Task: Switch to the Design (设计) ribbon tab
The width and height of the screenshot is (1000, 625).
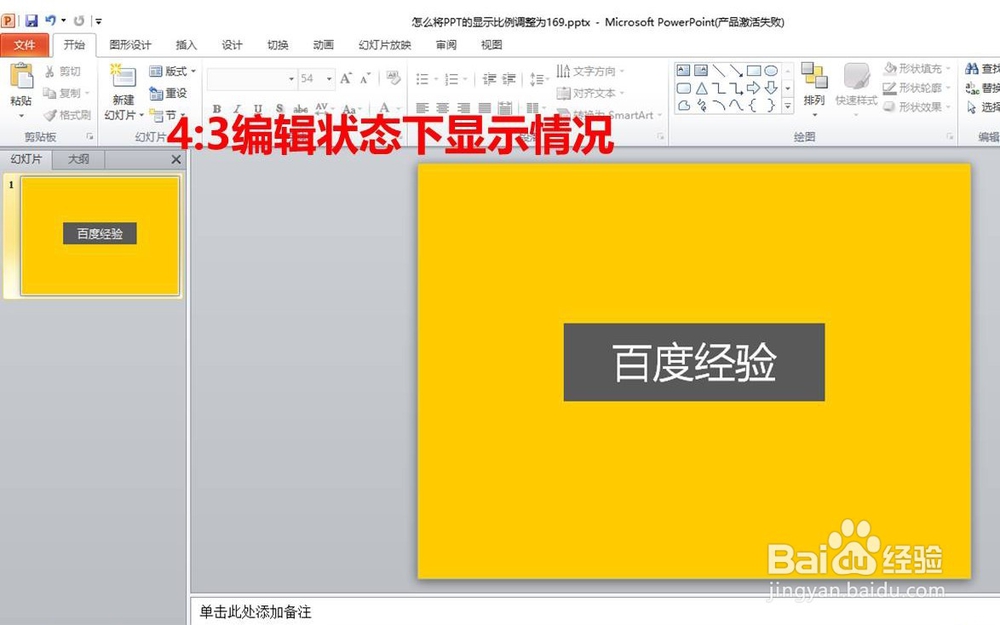Action: 232,45
